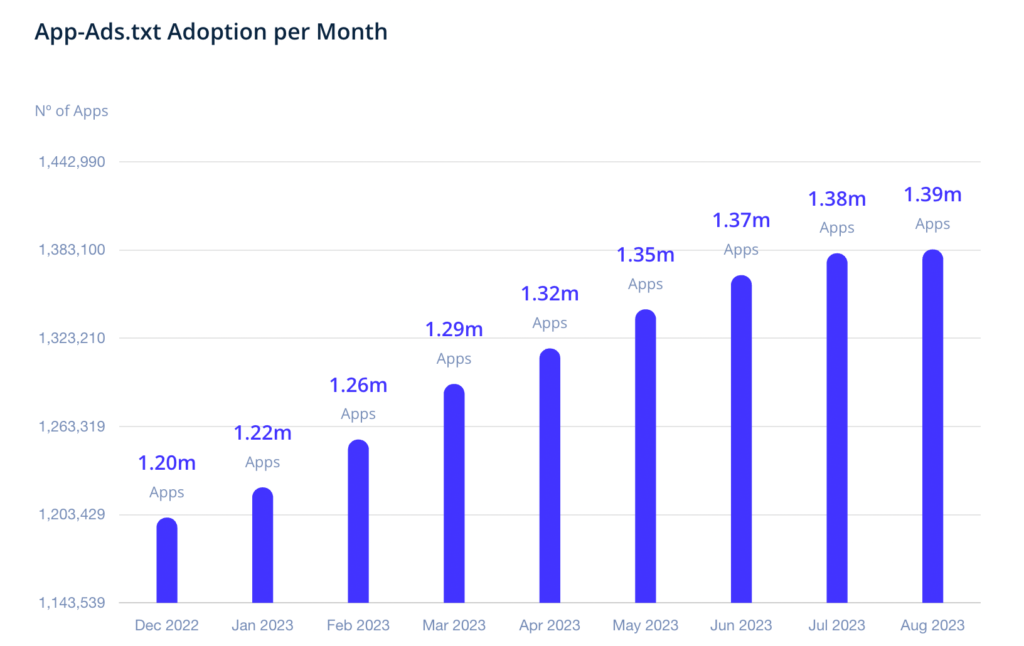Click the 1,143,539 y-axis label
This screenshot has height=646, width=1024.
[71, 603]
